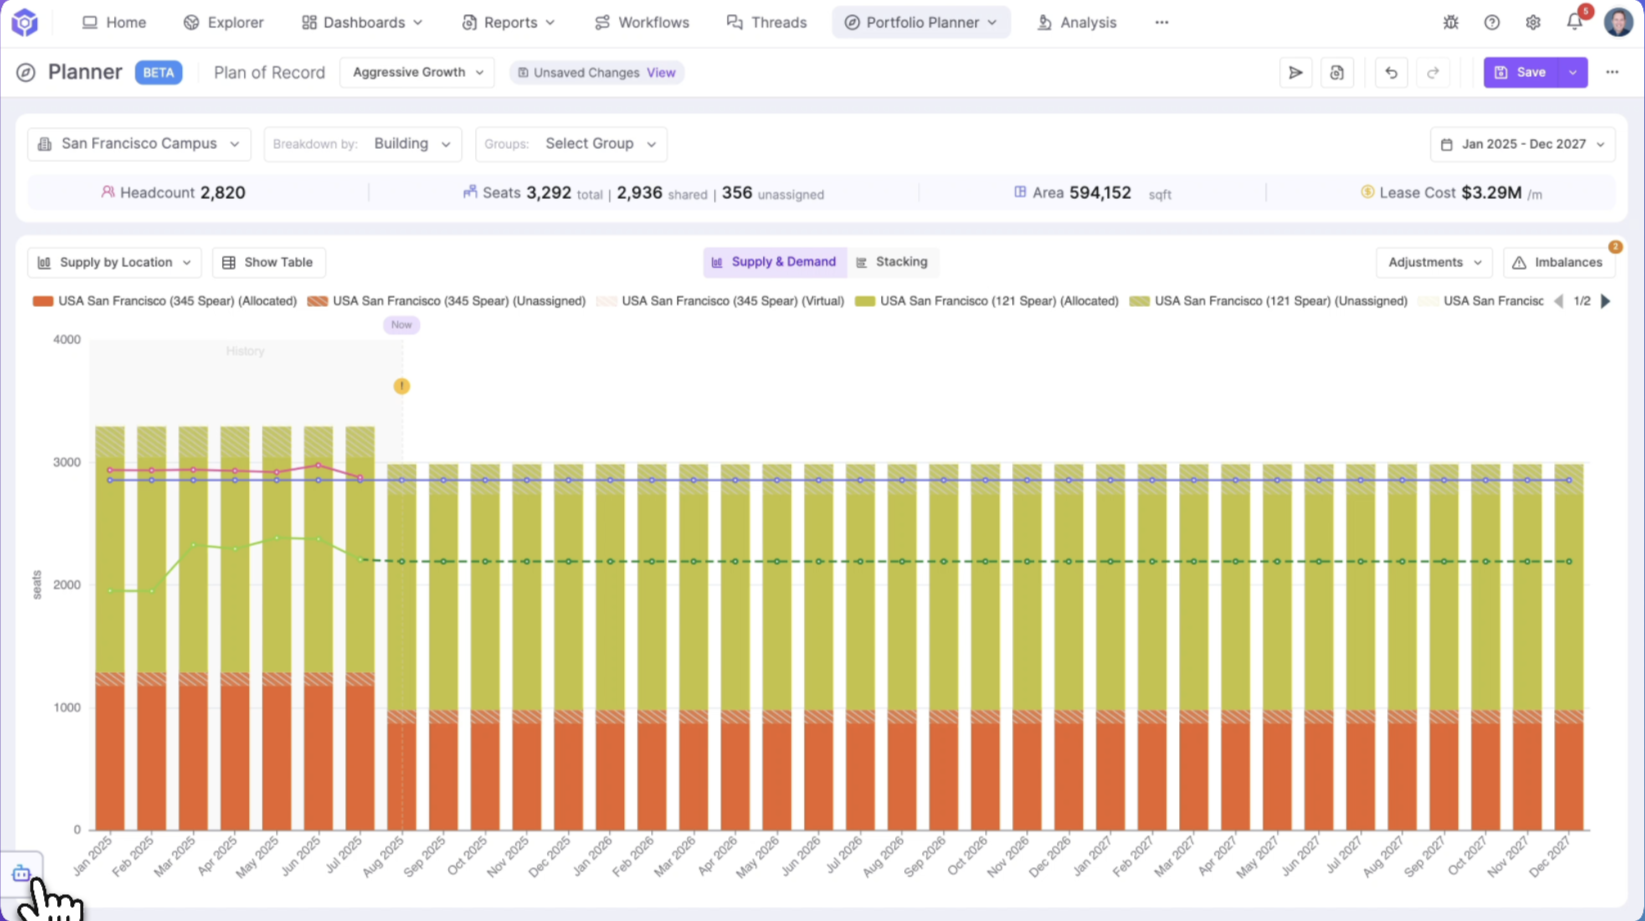Viewport: 1645px width, 921px height.
Task: Open the Jan 2025 - Dec 2027 date range
Action: (x=1522, y=144)
